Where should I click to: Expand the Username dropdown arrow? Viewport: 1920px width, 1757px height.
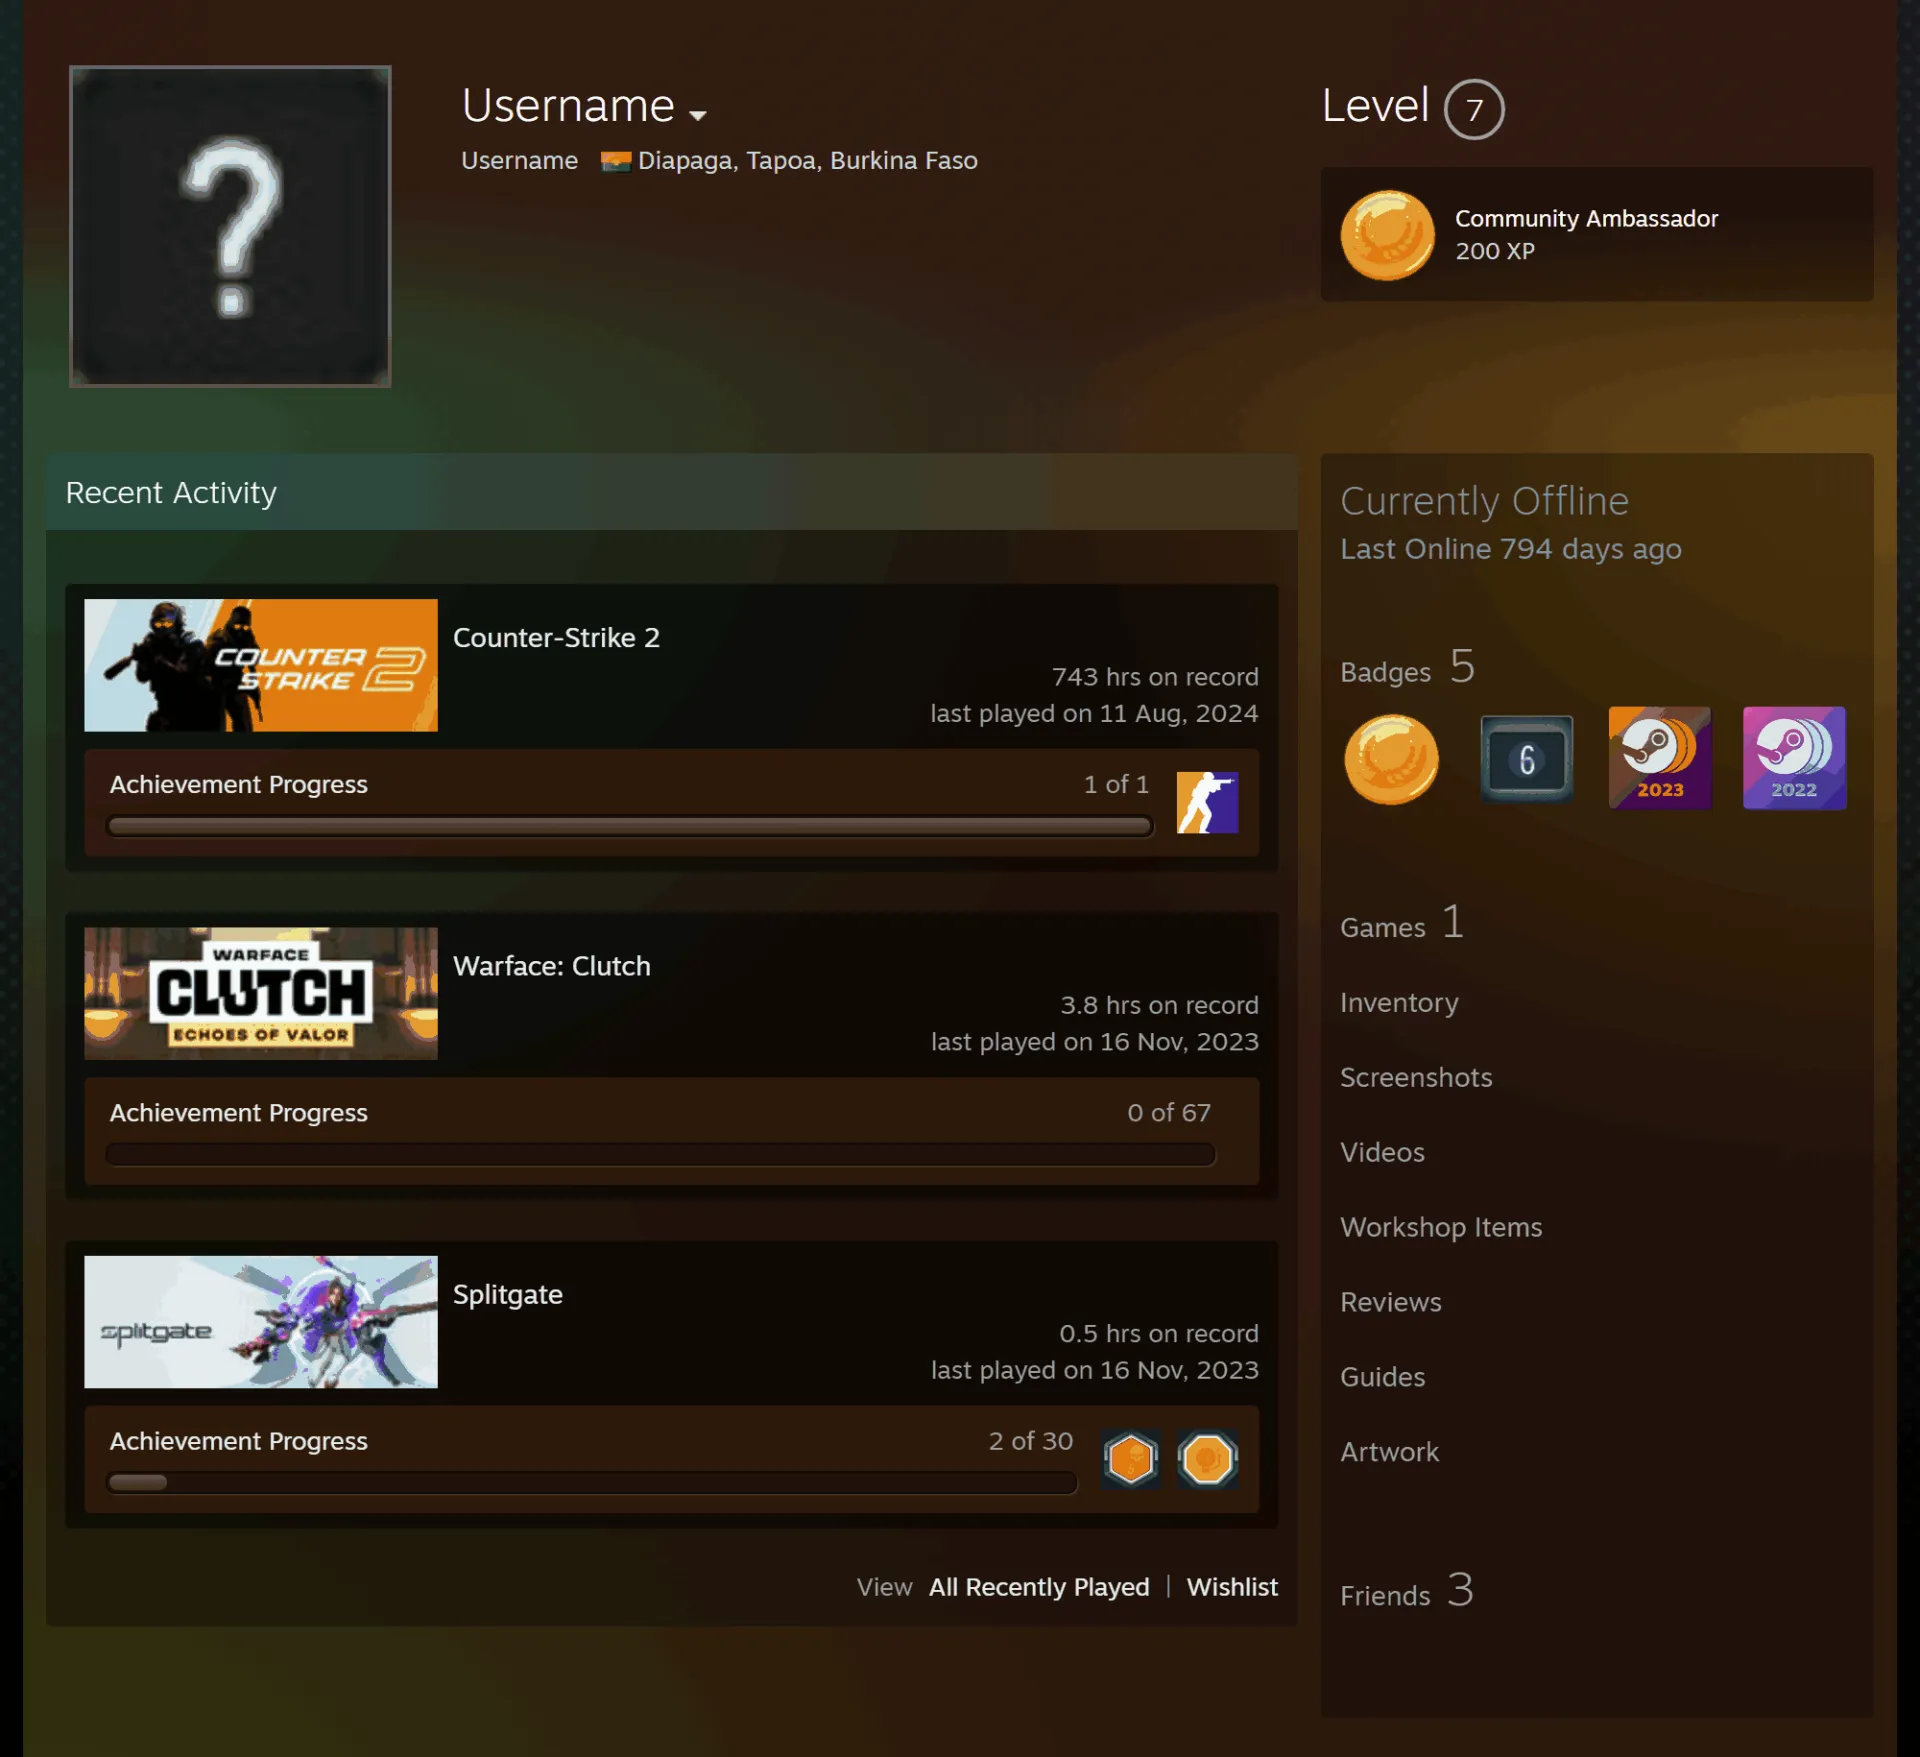pos(698,114)
